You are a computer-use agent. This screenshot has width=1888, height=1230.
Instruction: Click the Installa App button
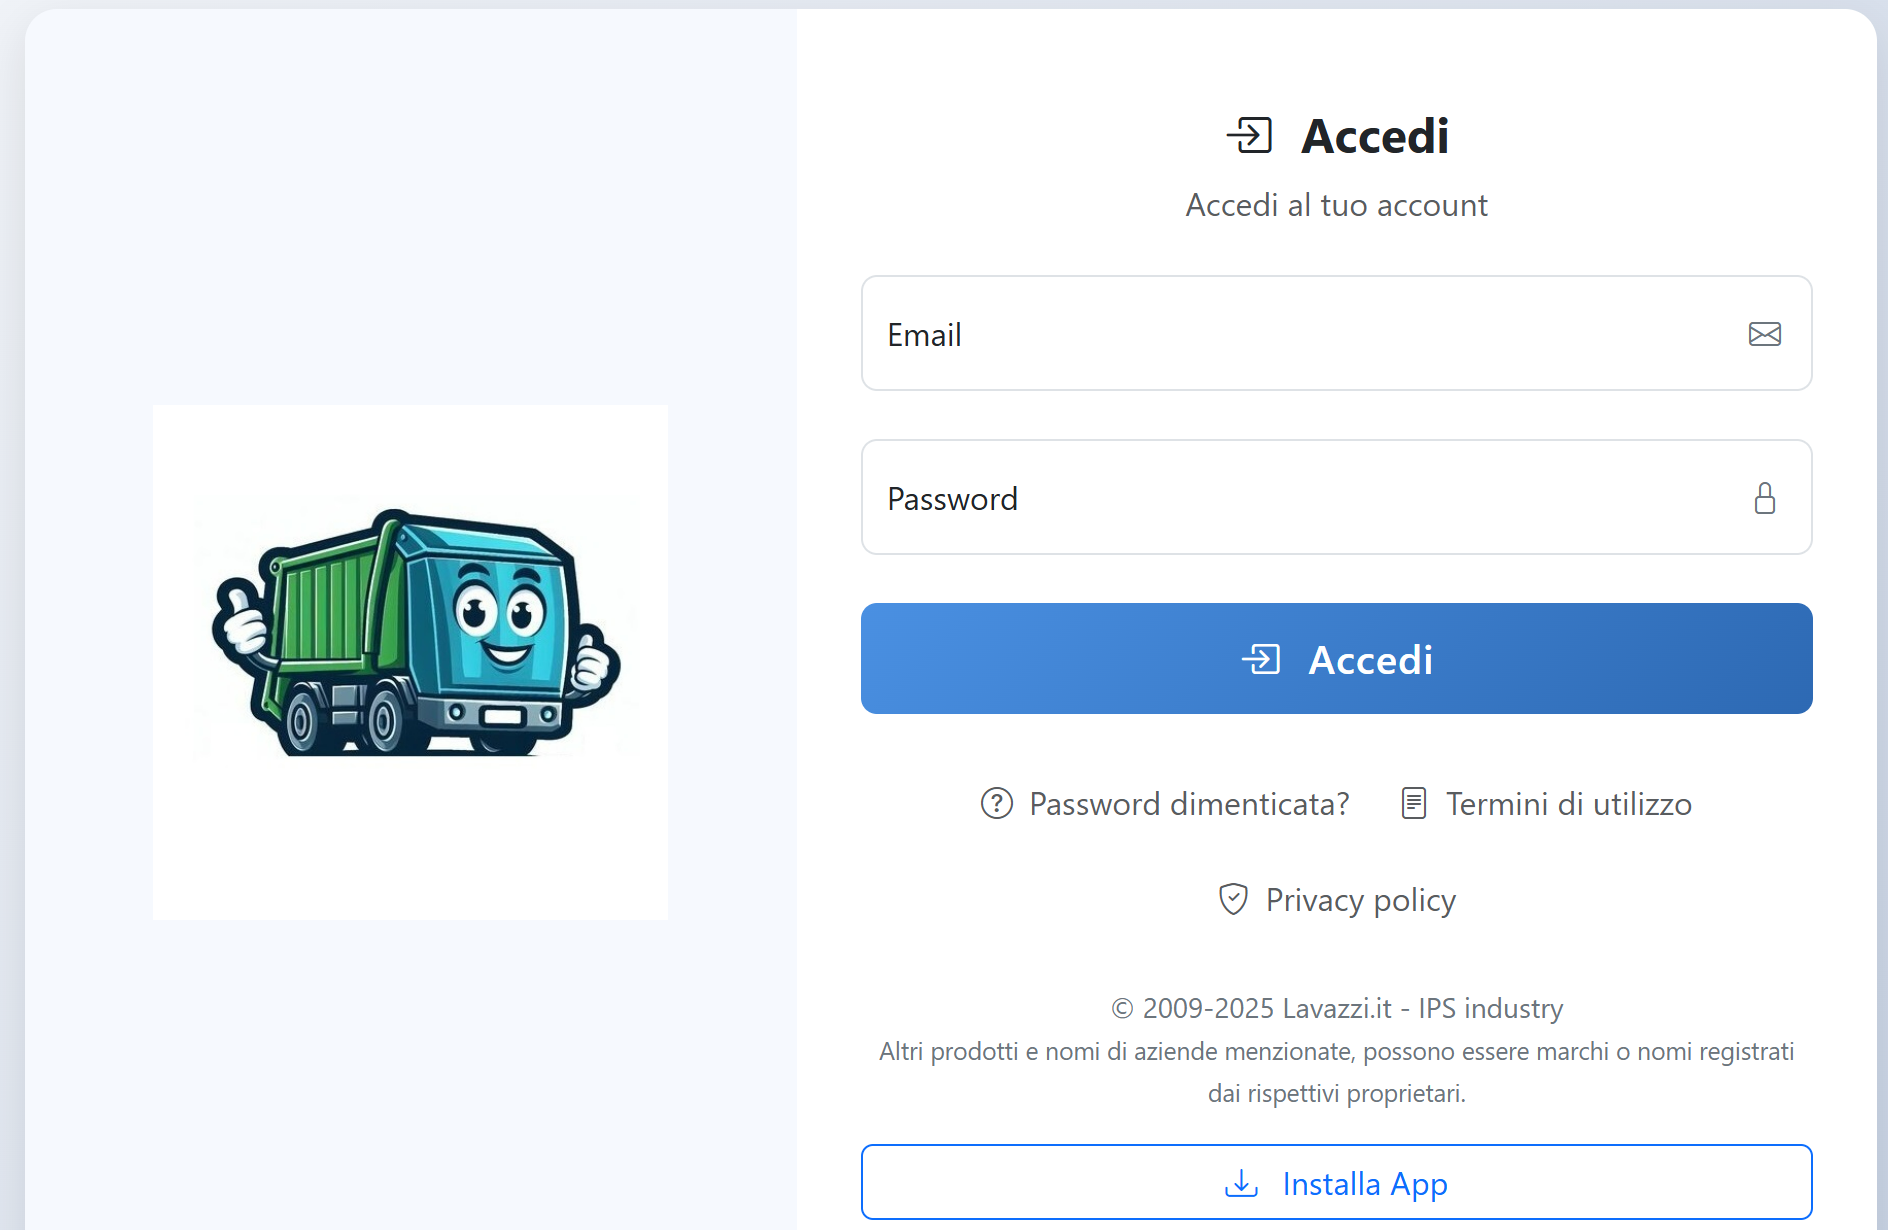[1337, 1182]
